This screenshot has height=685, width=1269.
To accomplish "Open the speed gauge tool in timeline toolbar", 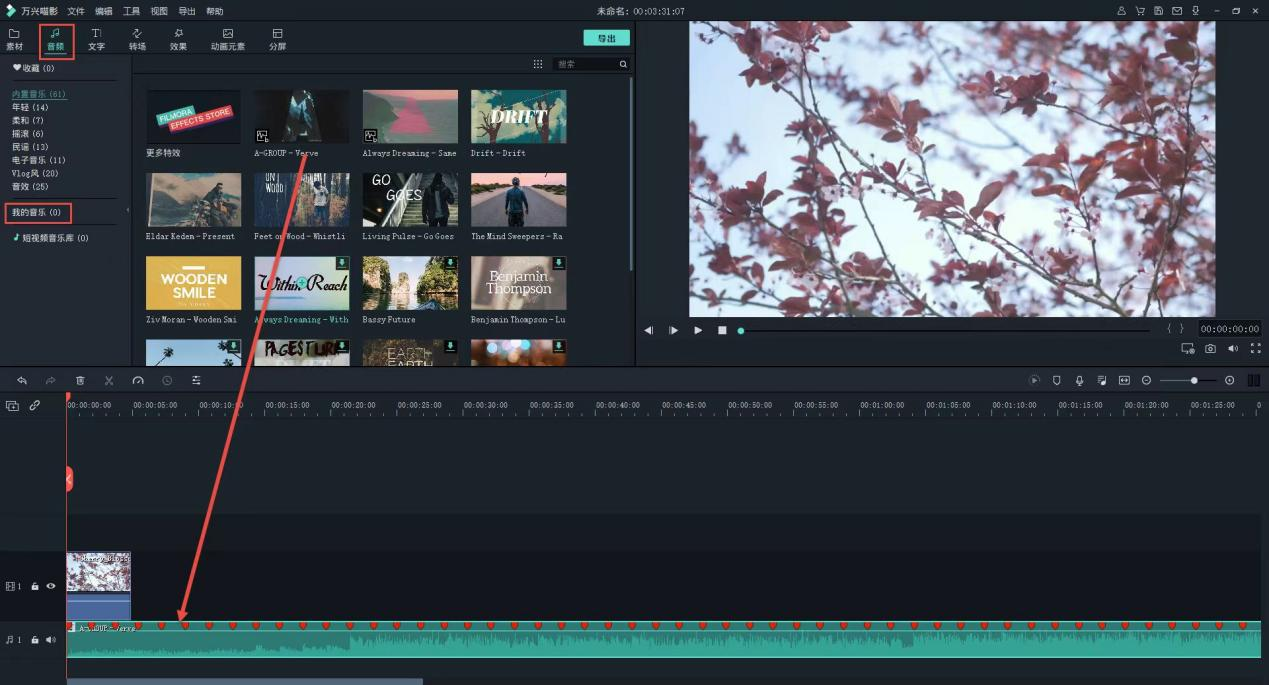I will [x=138, y=381].
